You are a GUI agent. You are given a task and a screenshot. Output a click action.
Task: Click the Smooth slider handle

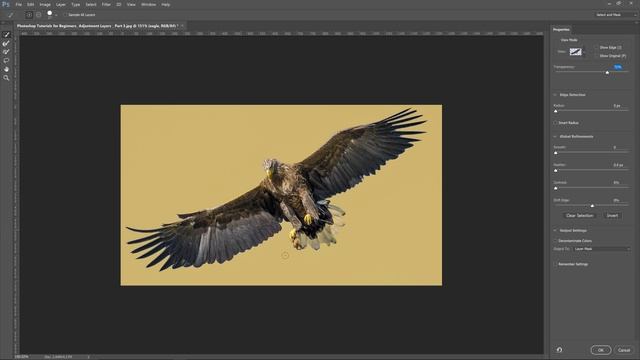556,153
